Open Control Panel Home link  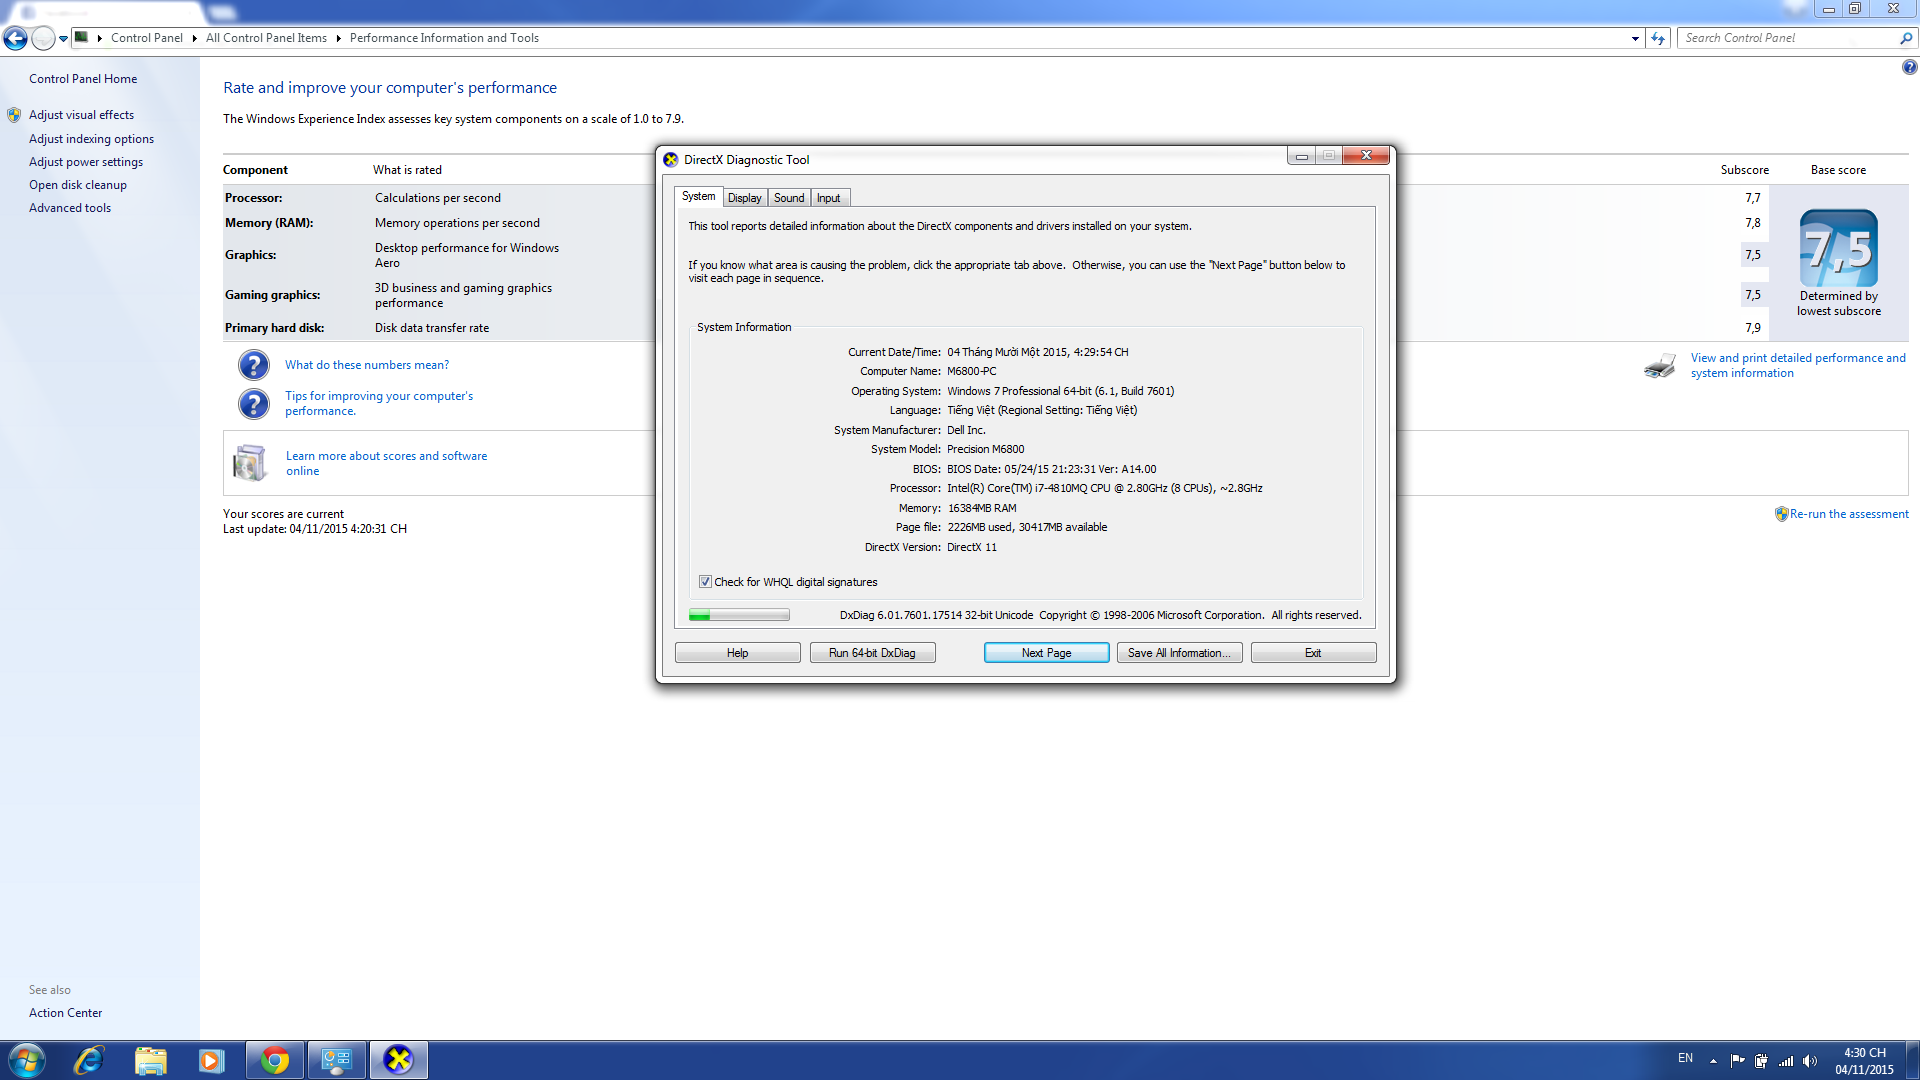83,79
